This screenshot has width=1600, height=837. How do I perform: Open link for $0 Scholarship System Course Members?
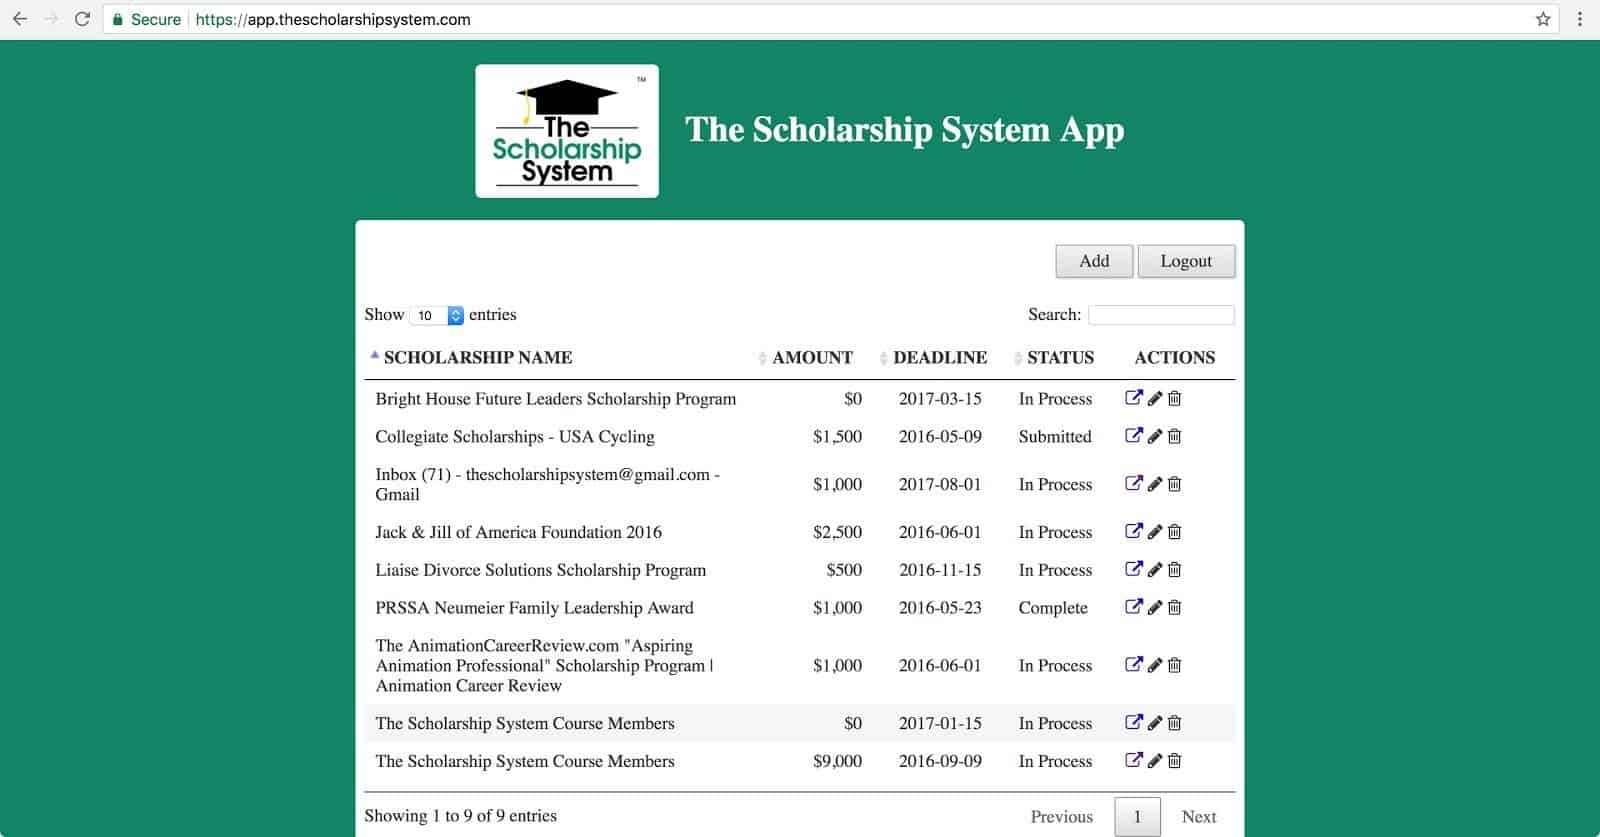tap(1133, 722)
